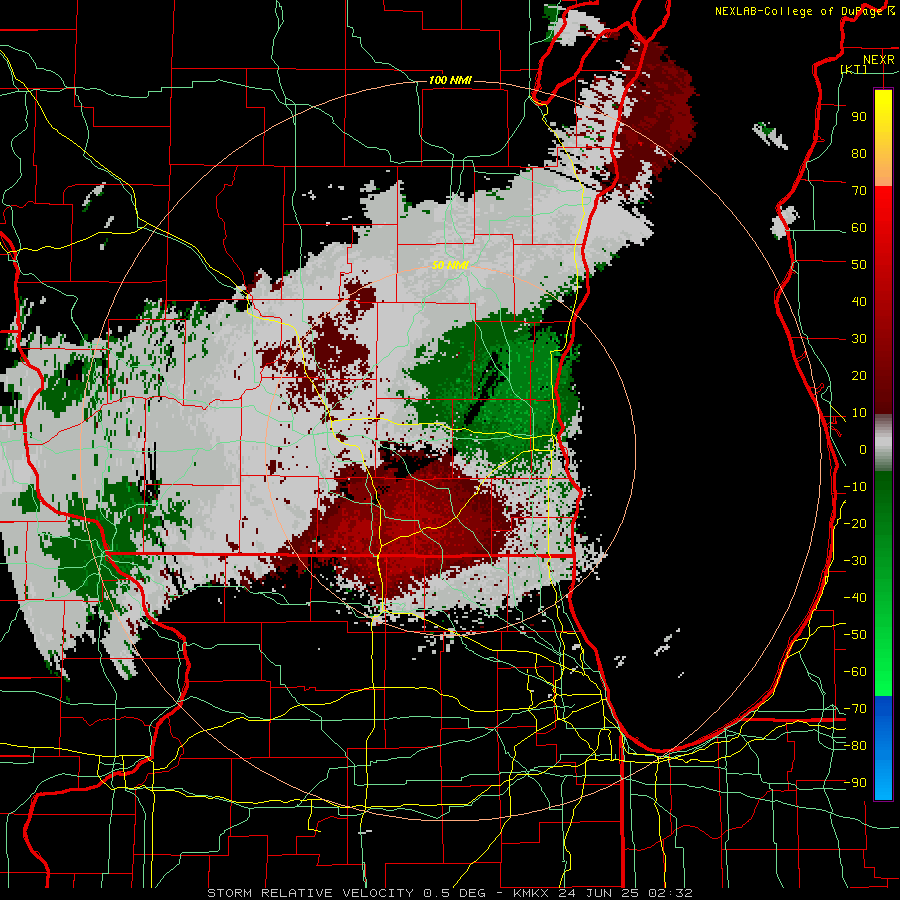Select the 20 value on velocity scale
This screenshot has height=900, width=900.
[859, 375]
